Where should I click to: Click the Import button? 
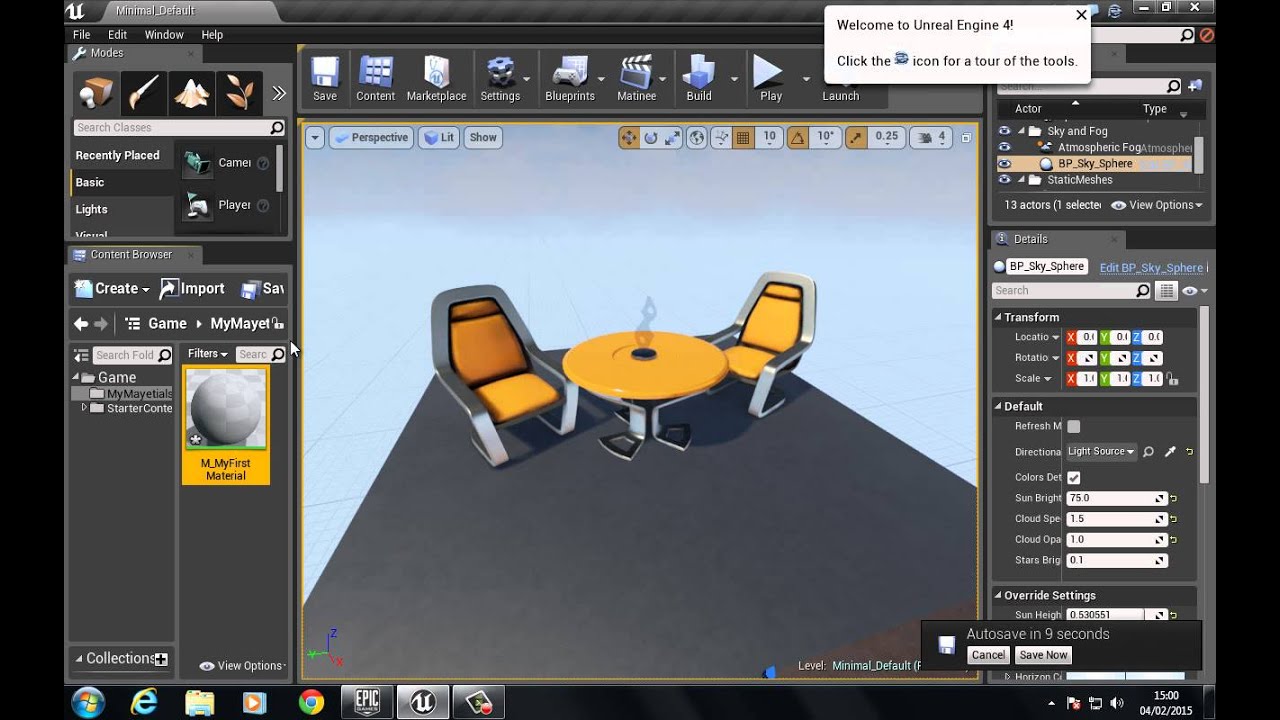(192, 288)
